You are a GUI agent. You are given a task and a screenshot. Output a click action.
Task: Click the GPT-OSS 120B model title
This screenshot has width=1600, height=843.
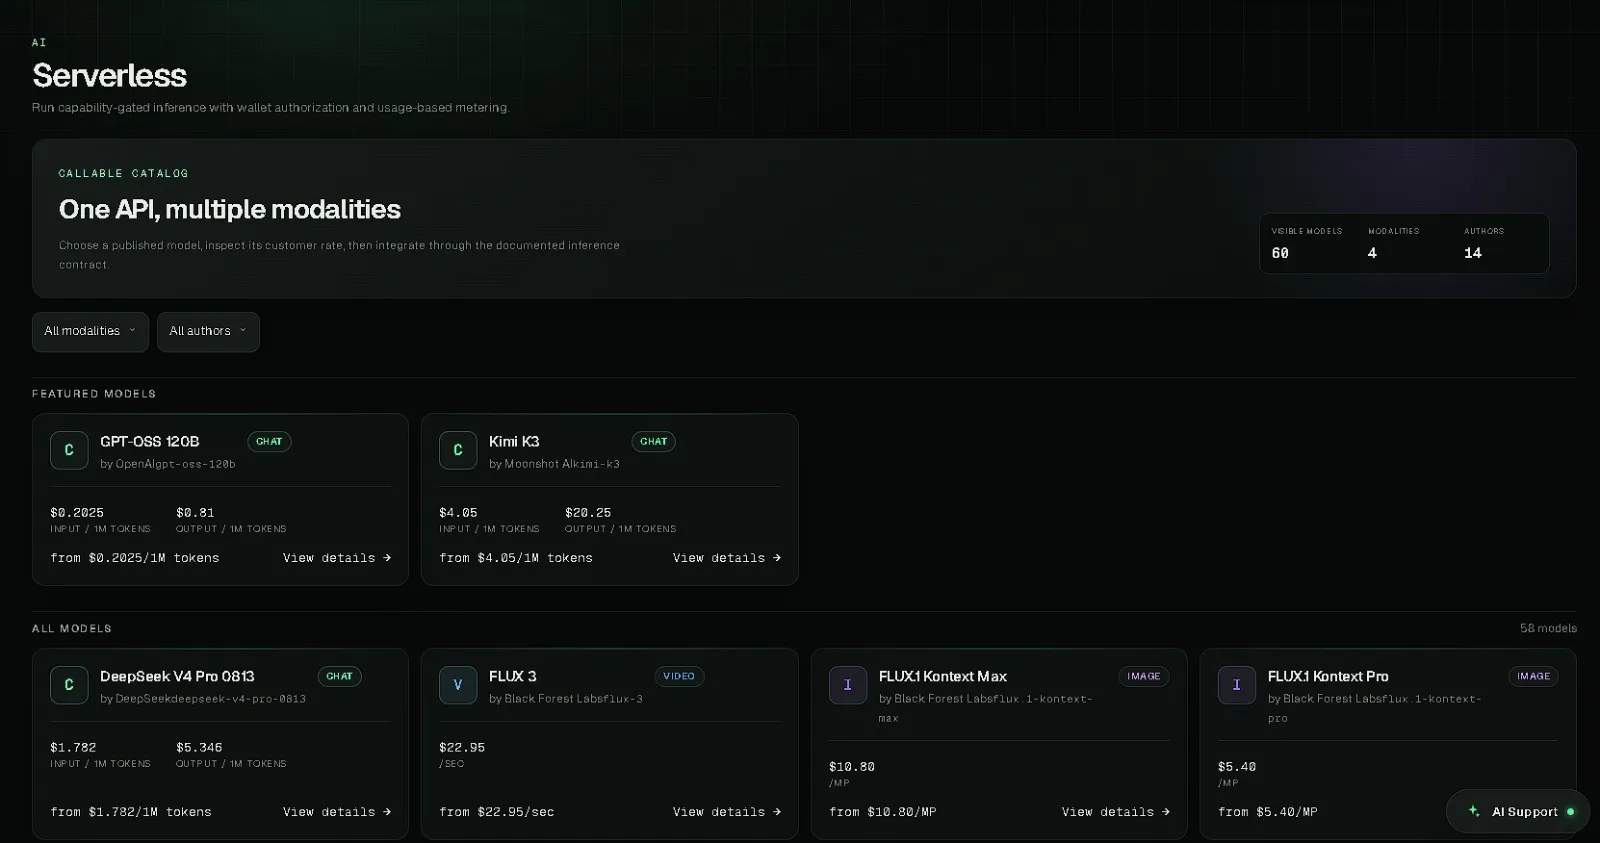click(x=150, y=441)
